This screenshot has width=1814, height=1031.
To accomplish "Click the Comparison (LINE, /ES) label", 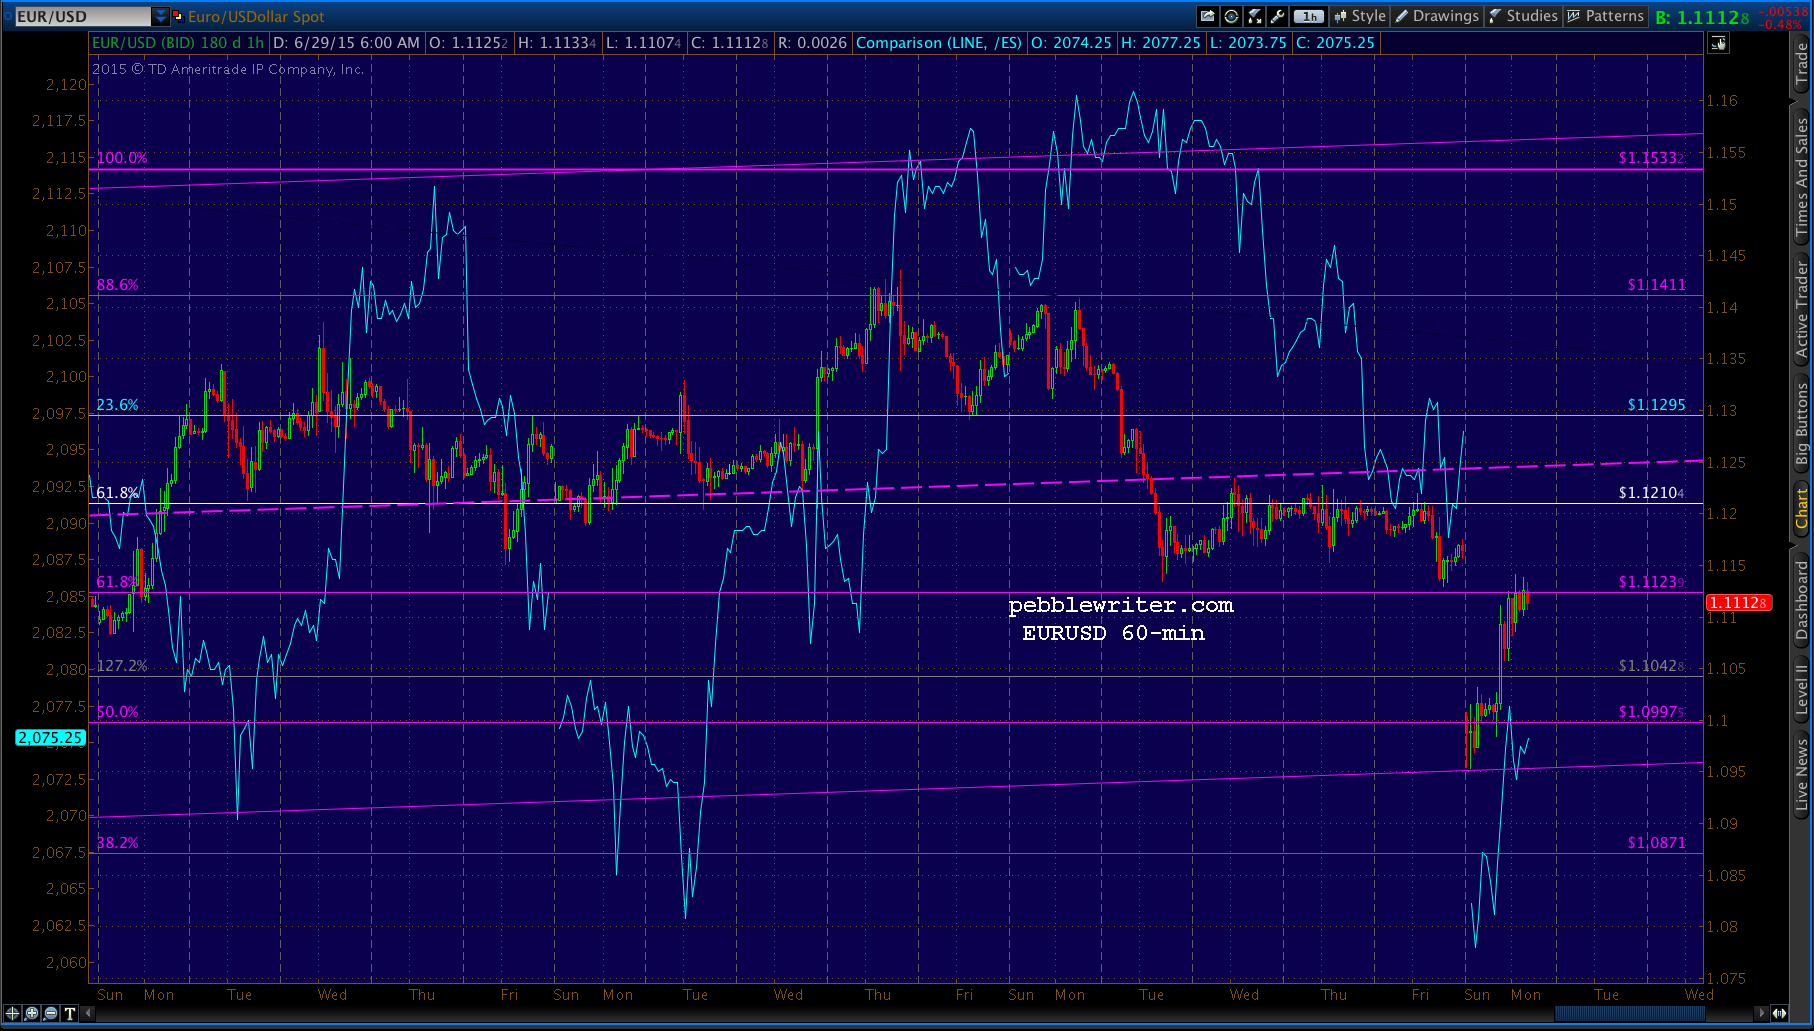I will (x=939, y=43).
